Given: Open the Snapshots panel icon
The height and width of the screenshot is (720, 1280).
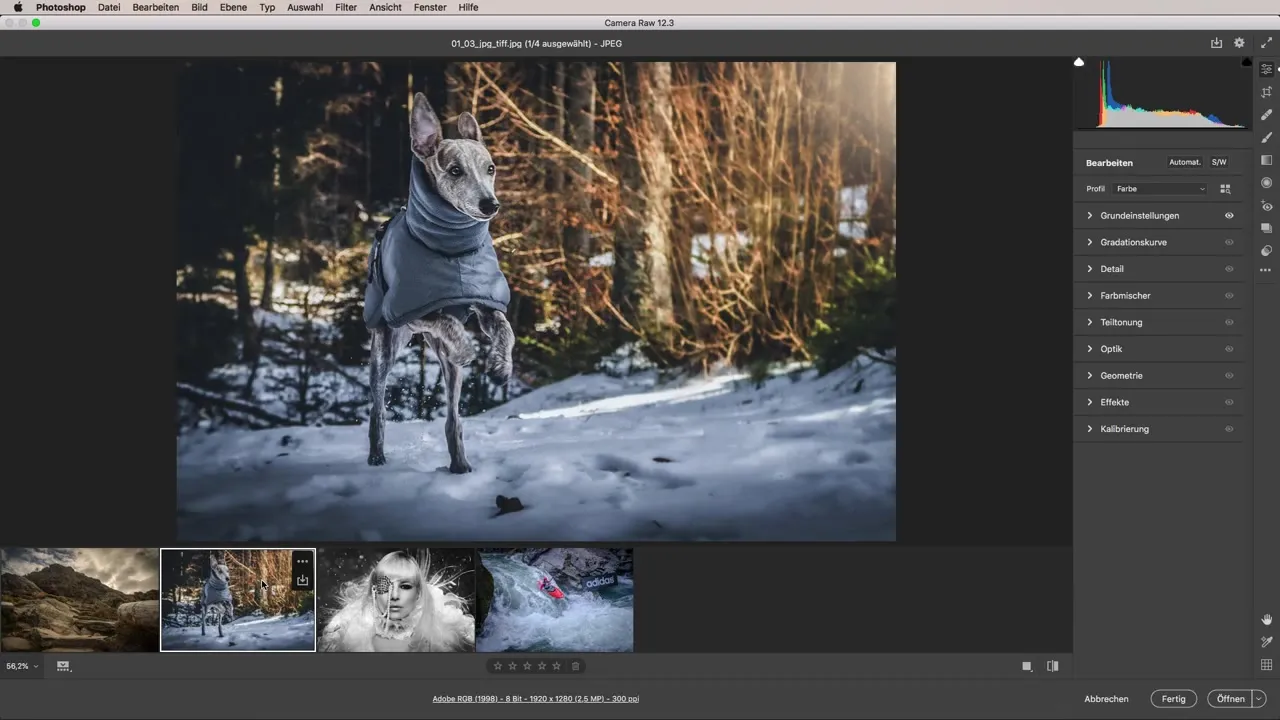Looking at the screenshot, I should point(1266,228).
